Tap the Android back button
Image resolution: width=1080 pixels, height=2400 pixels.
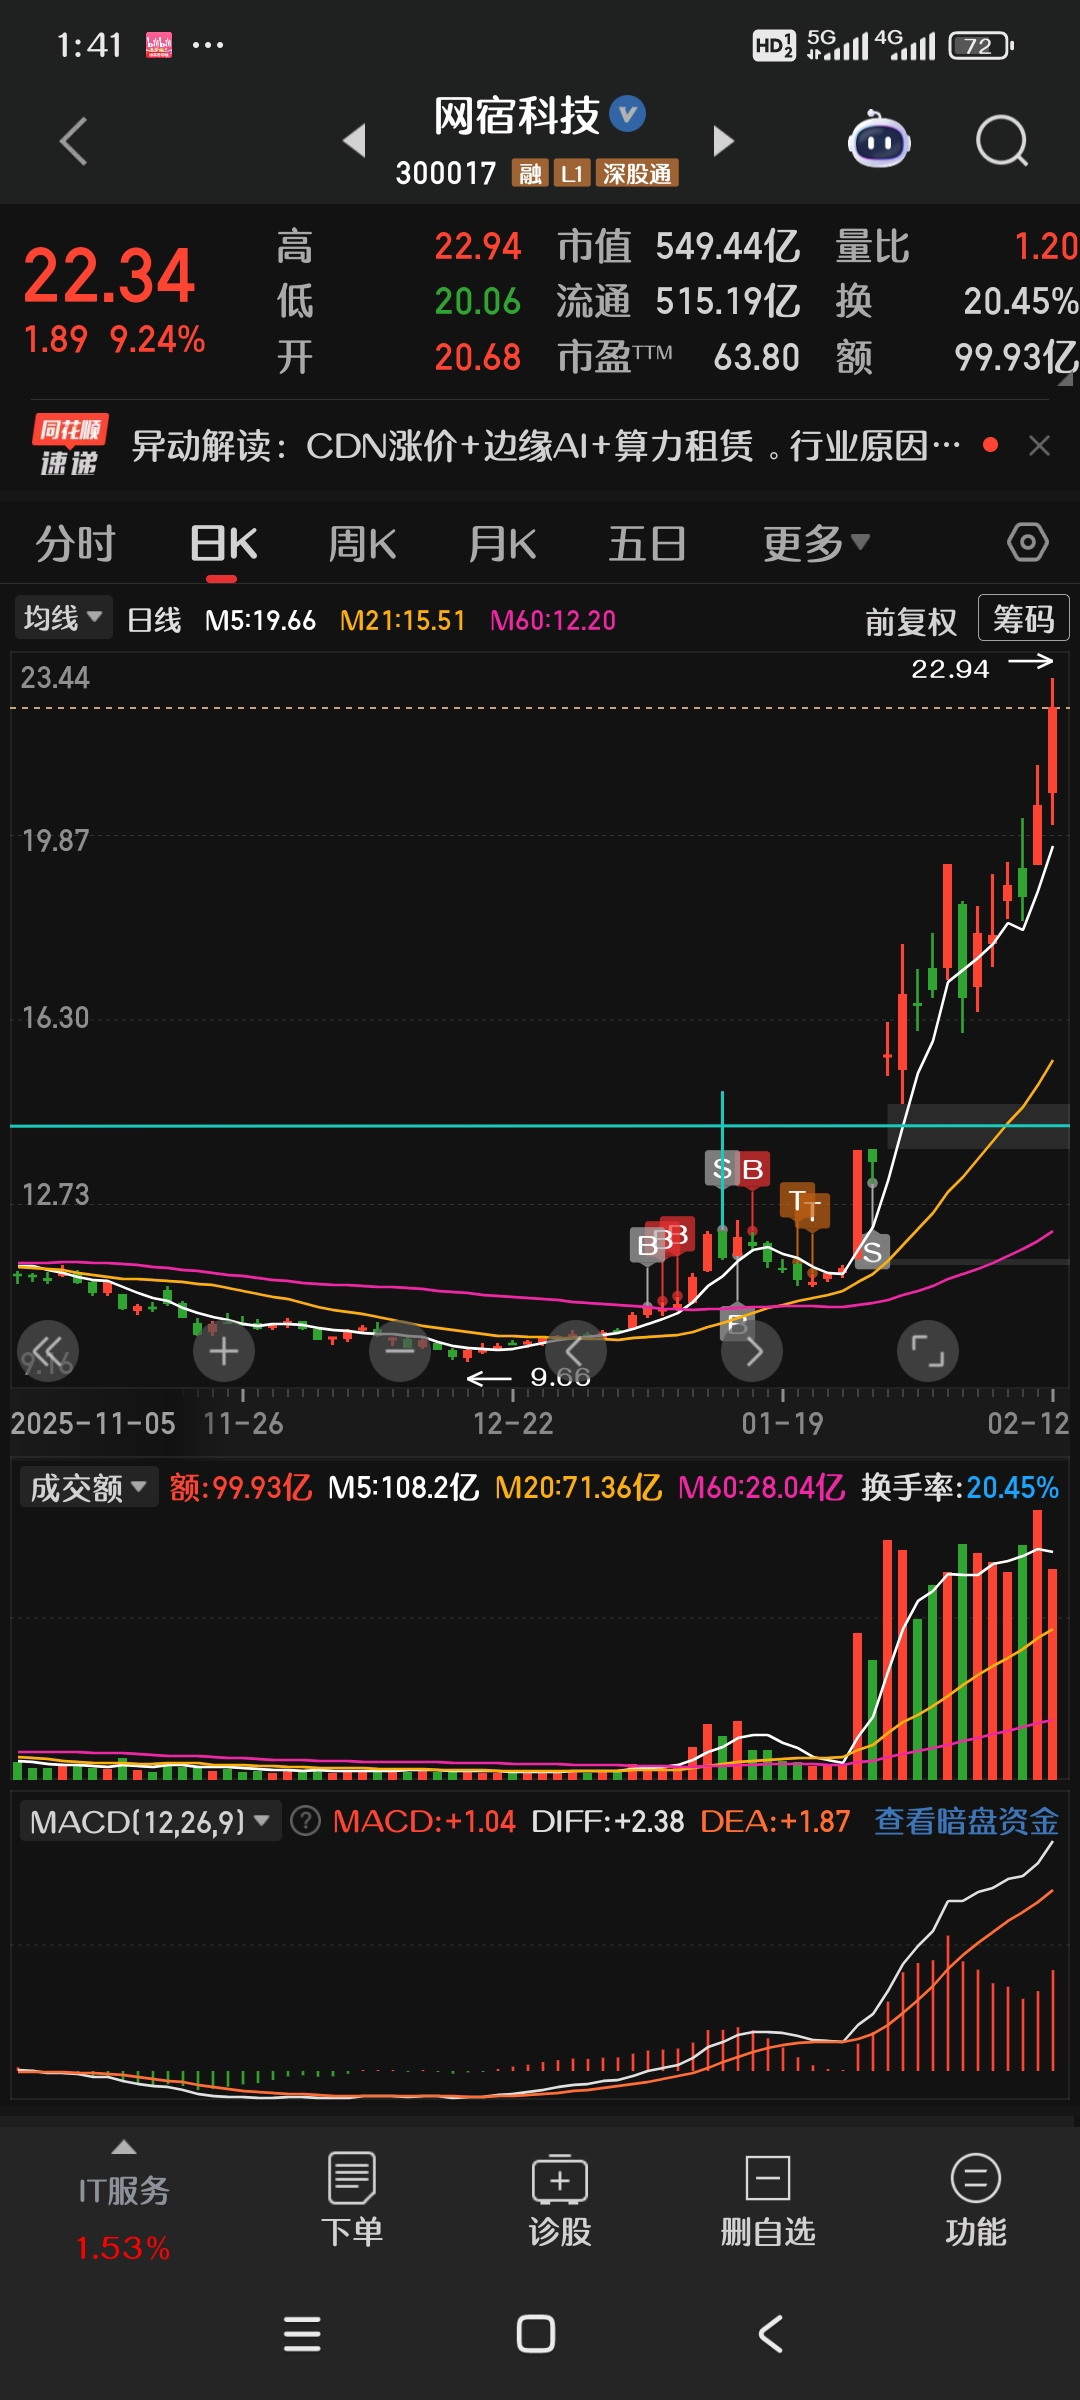[770, 2334]
